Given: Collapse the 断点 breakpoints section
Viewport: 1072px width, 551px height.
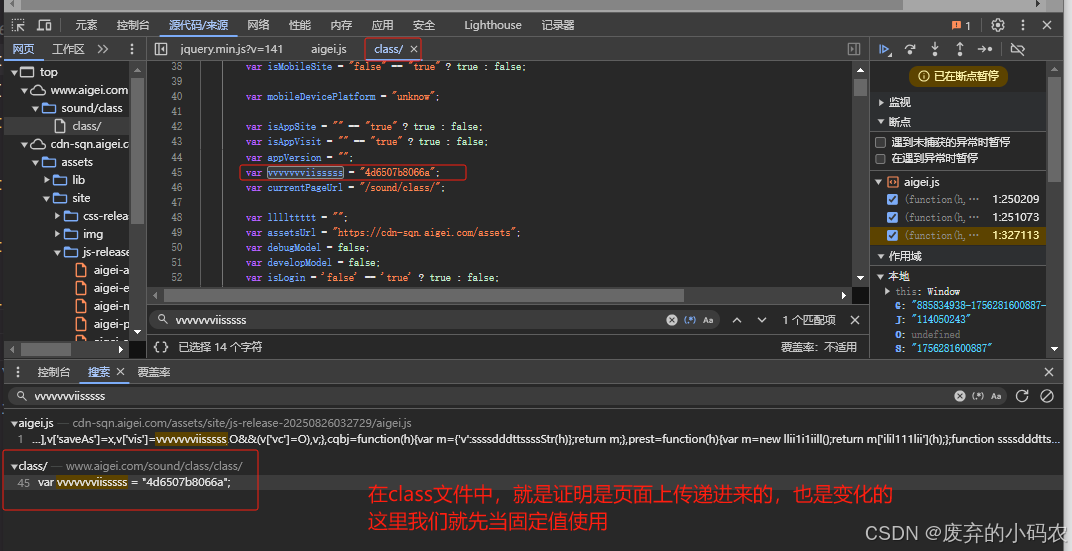Looking at the screenshot, I should pyautogui.click(x=881, y=122).
